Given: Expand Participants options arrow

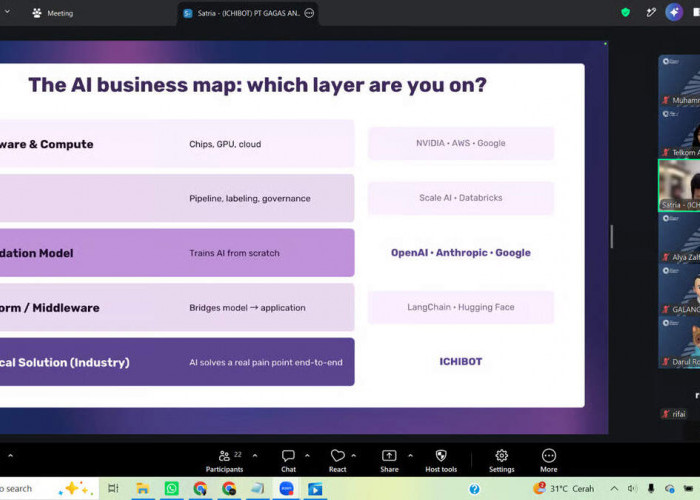Looking at the screenshot, I should [x=255, y=456].
